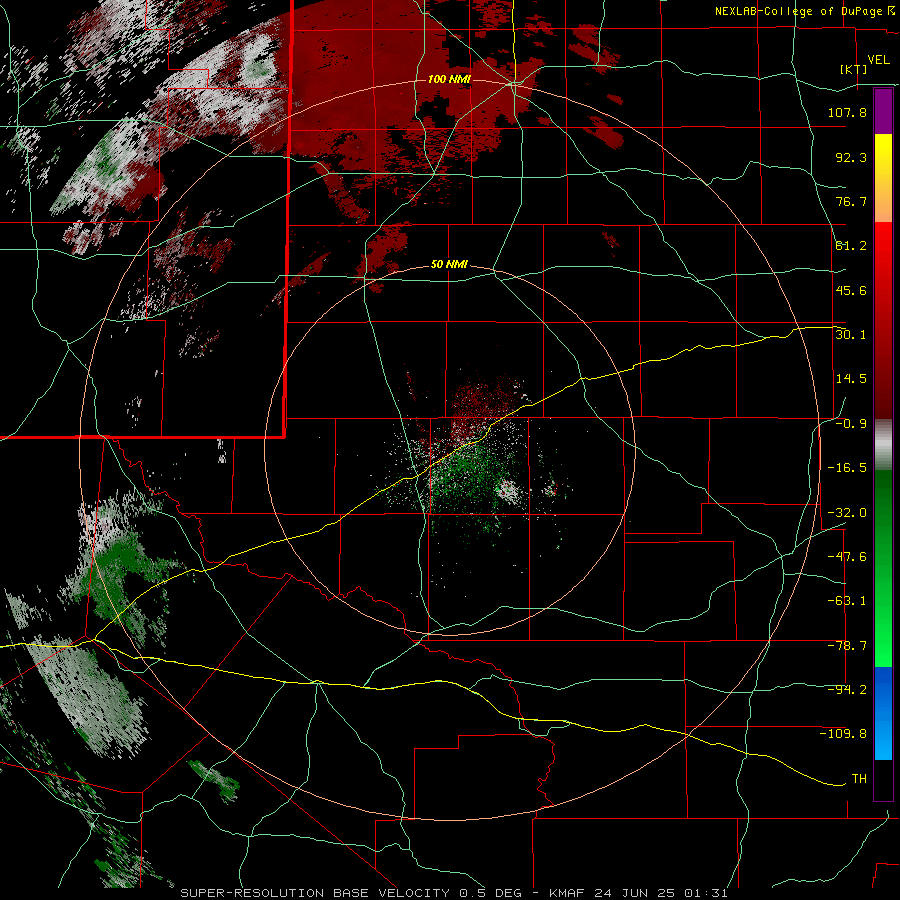Click the 50 NMI range ring label
Screen dimensions: 900x900
coord(449,265)
